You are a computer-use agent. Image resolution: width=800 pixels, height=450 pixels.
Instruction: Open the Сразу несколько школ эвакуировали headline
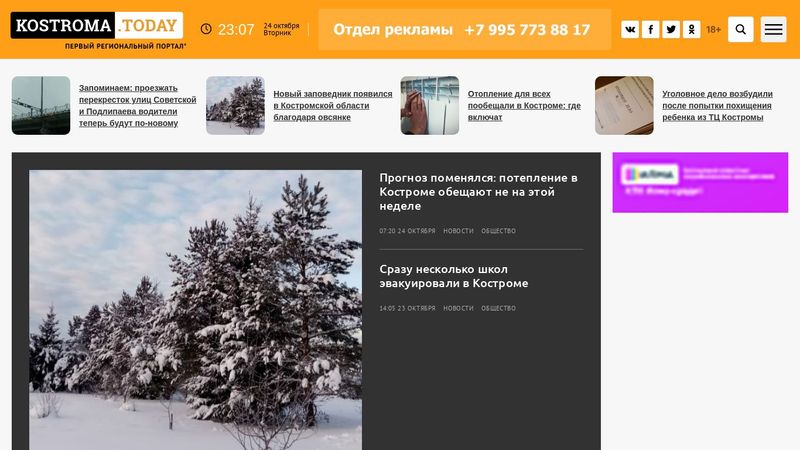tap(454, 276)
